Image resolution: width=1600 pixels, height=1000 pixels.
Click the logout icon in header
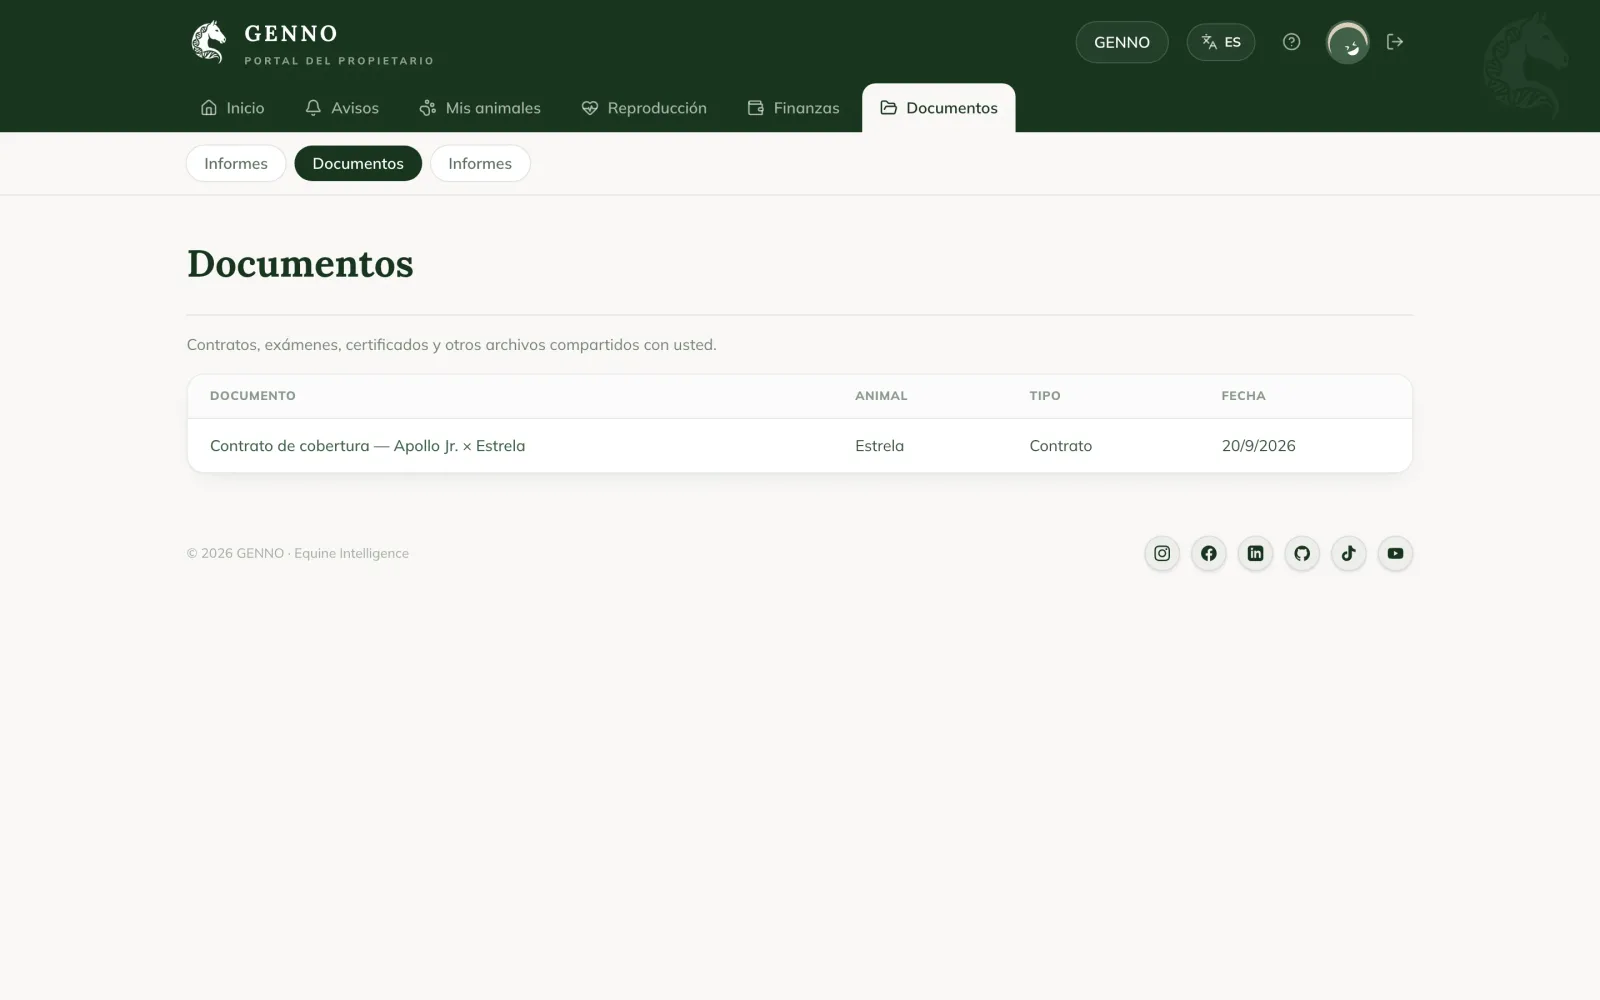tap(1395, 42)
